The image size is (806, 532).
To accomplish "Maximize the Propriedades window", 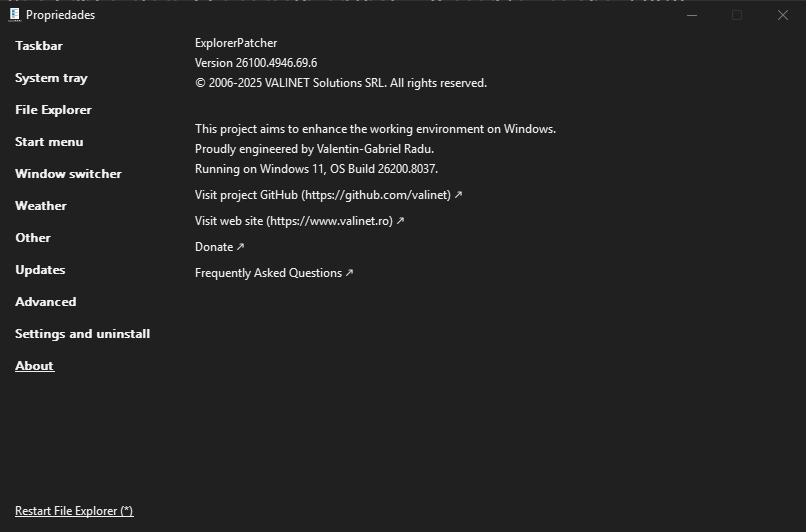I will (737, 15).
